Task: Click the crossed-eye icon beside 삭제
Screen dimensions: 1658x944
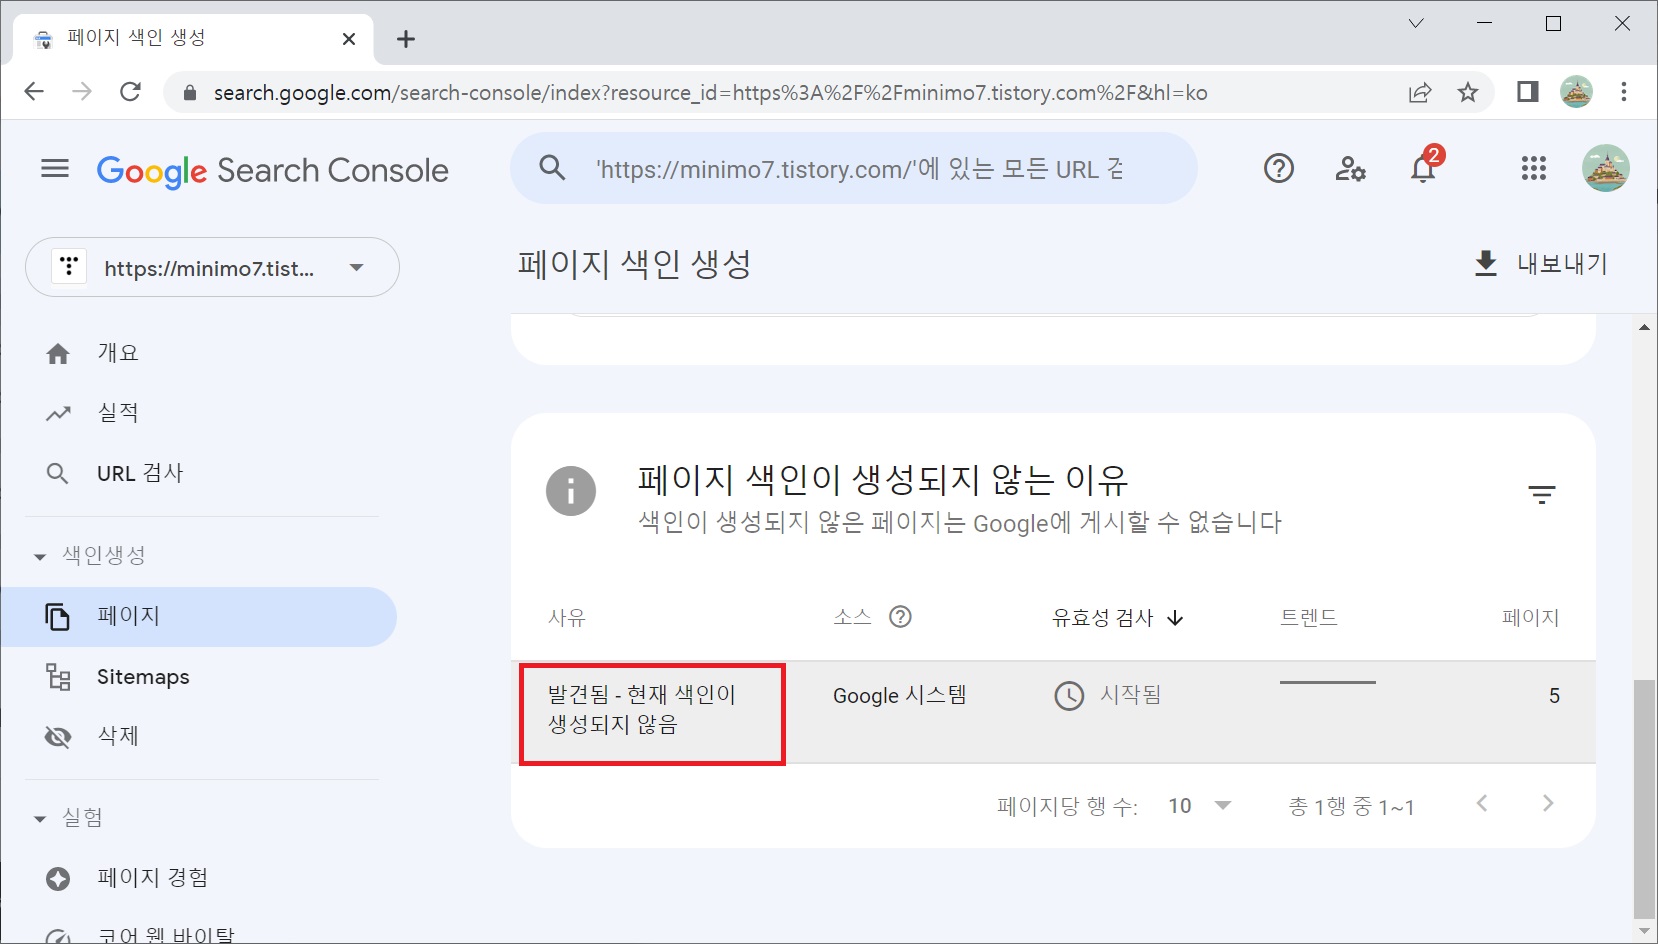Action: [x=58, y=737]
